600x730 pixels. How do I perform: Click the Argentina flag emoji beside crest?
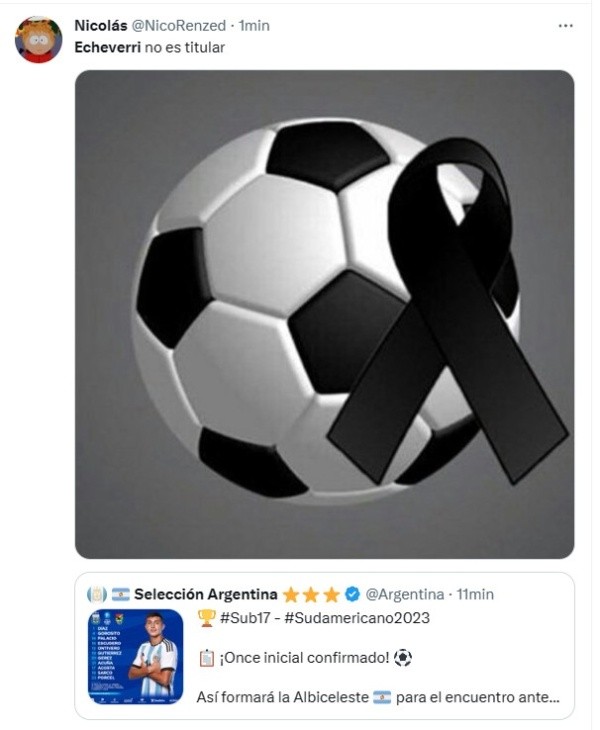coord(121,595)
